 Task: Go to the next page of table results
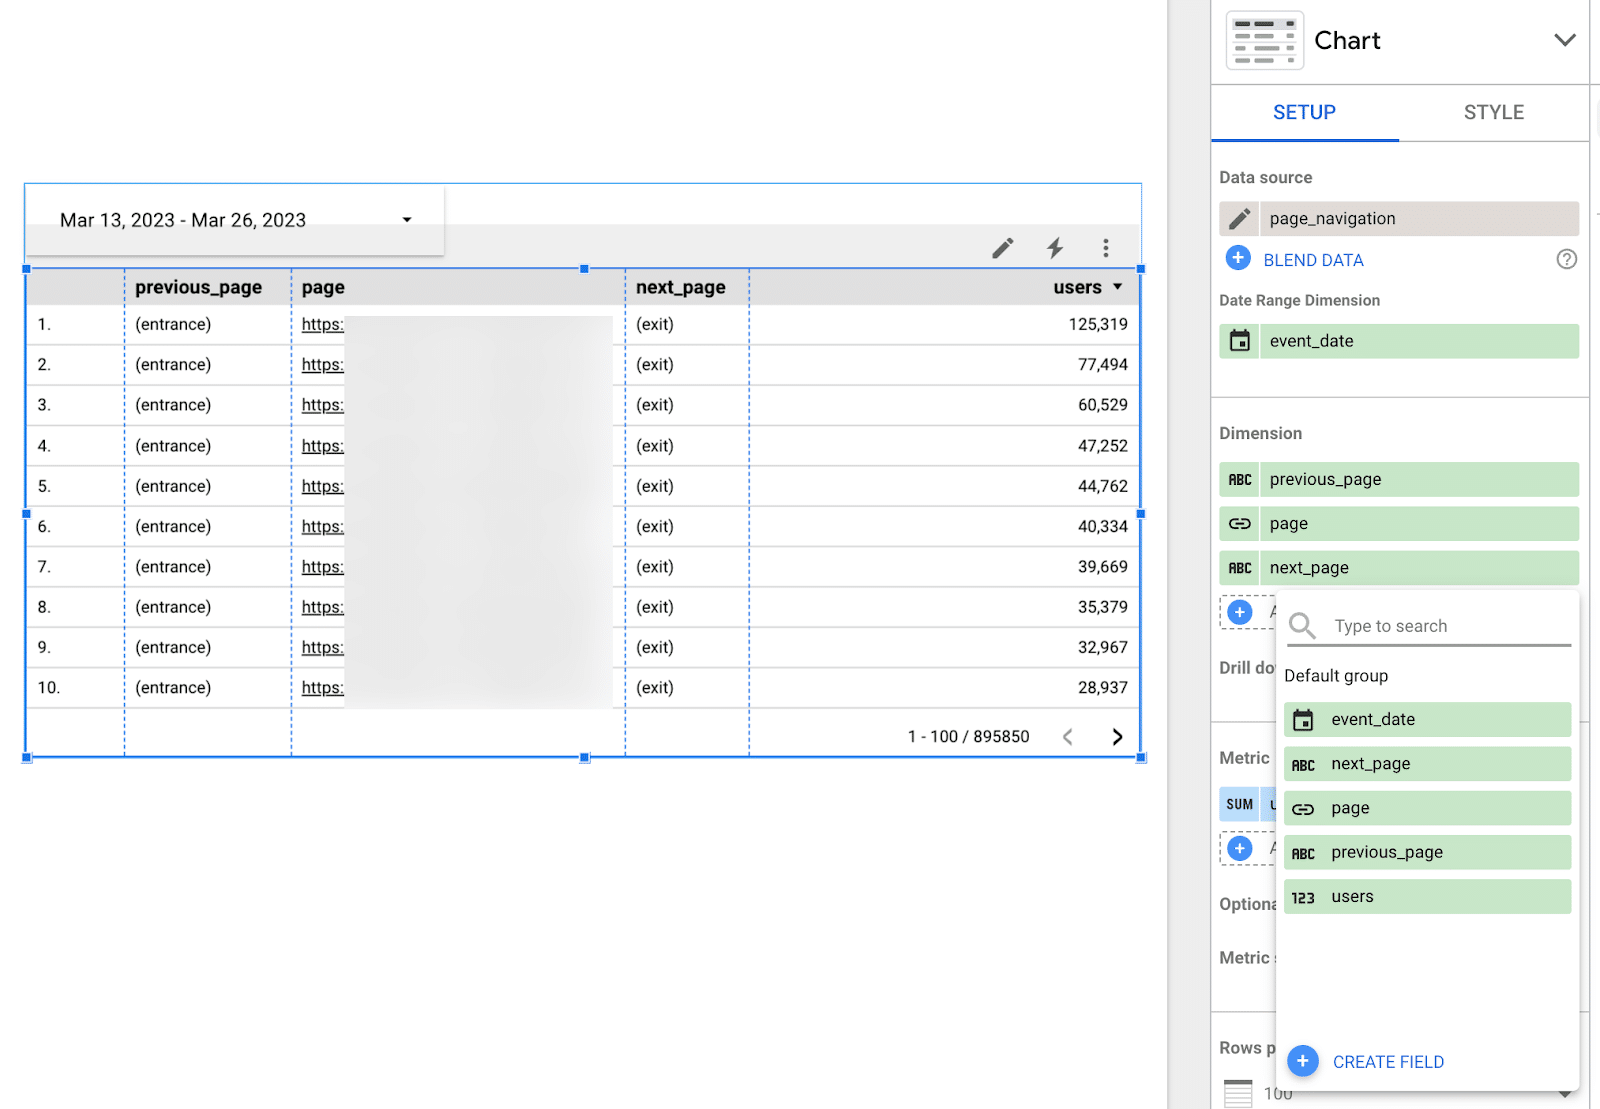tap(1117, 736)
